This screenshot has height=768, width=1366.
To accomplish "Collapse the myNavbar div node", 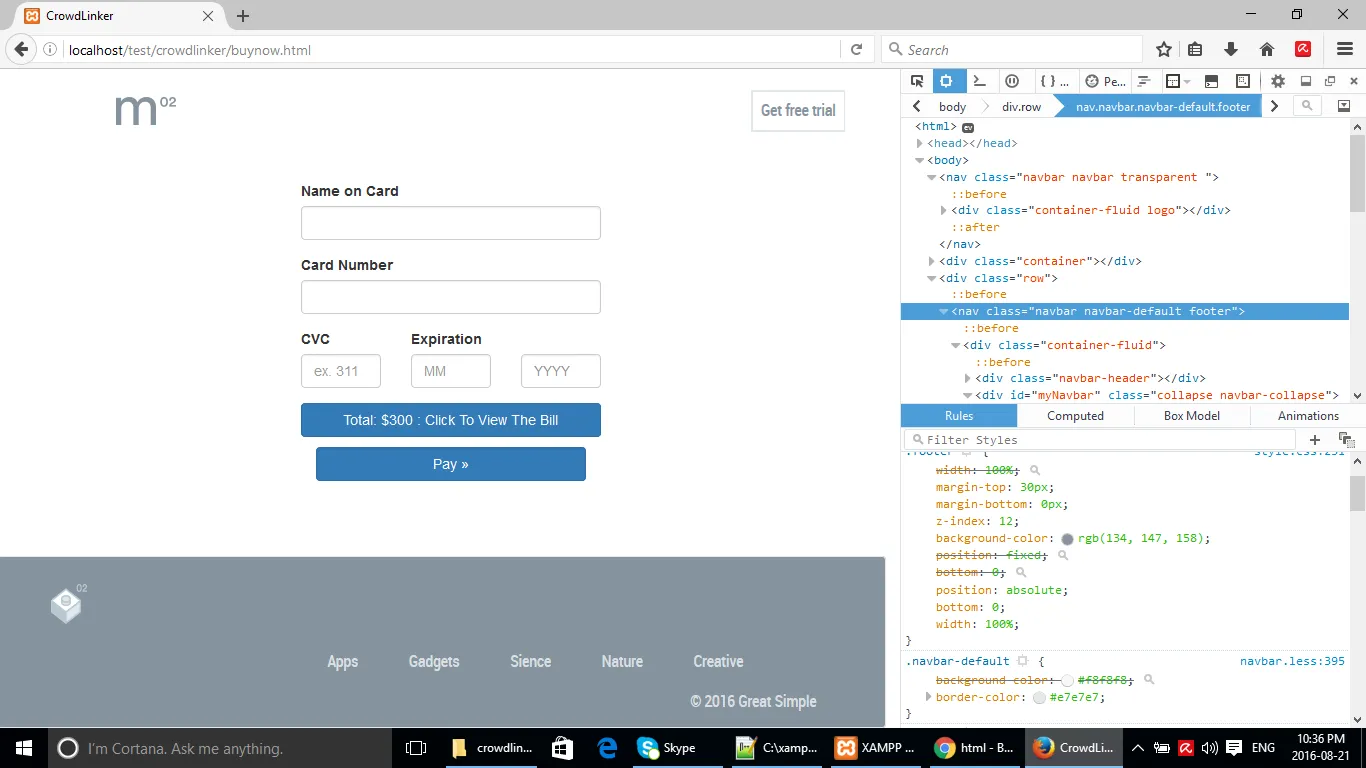I will tap(968, 395).
